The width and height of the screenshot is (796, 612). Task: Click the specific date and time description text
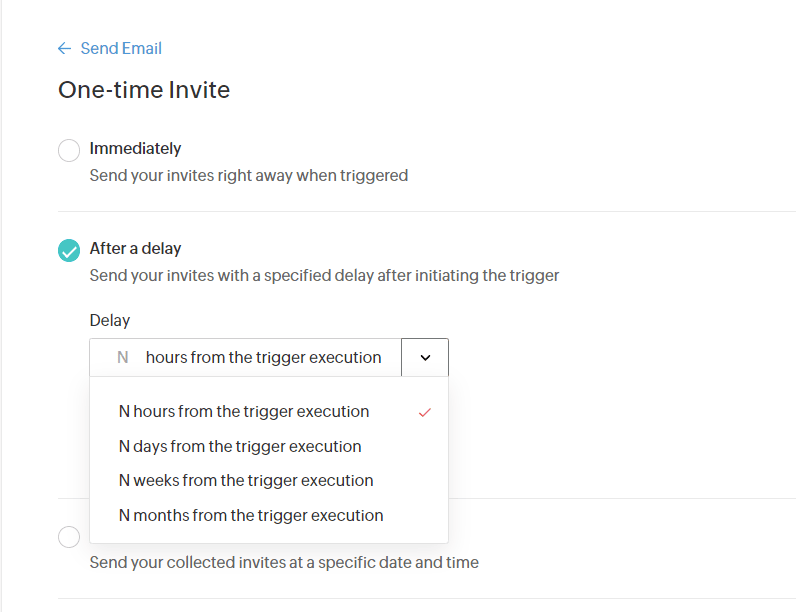(284, 562)
